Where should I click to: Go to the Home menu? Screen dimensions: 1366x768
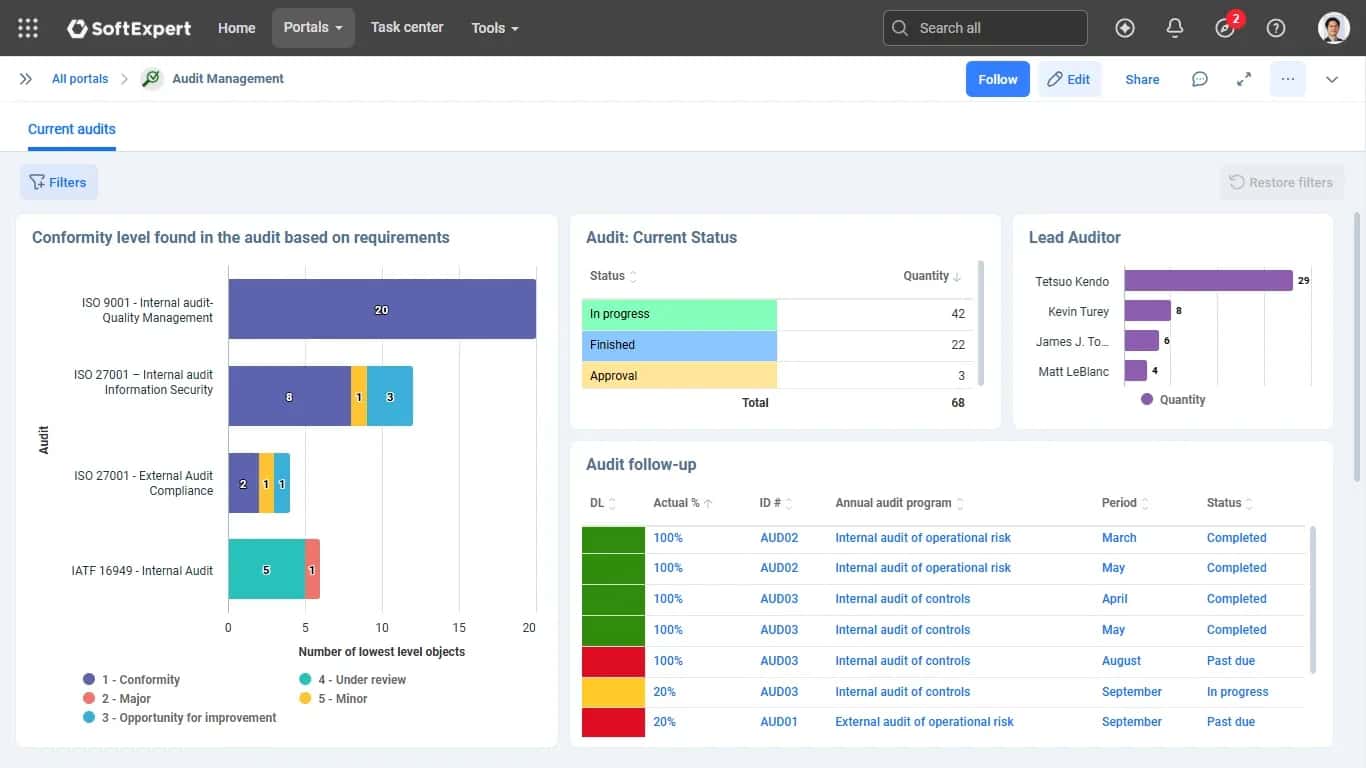coord(237,28)
